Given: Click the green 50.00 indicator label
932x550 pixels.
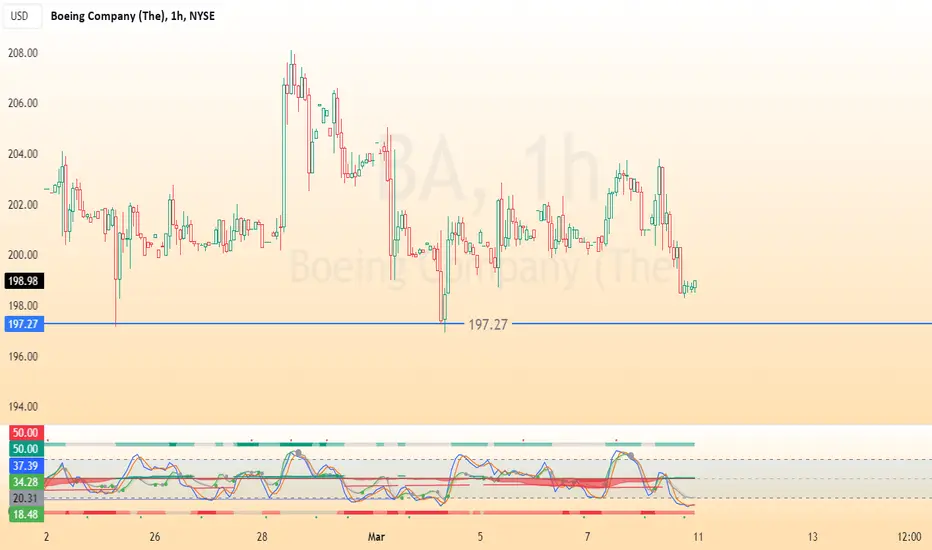Looking at the screenshot, I should [26, 449].
